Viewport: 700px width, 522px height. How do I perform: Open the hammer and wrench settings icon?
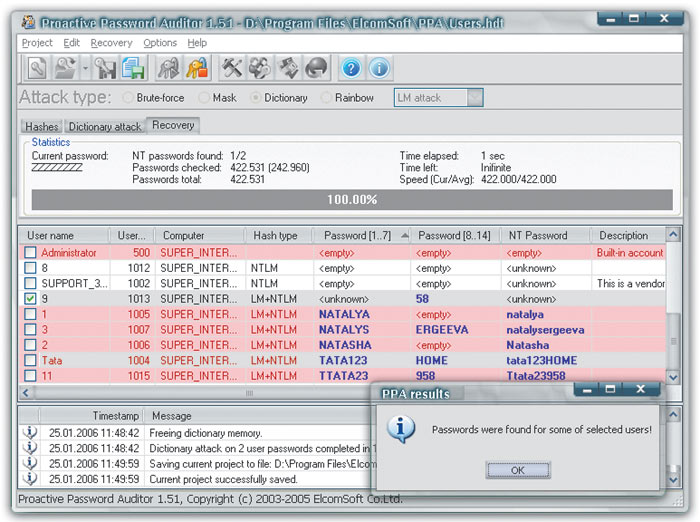[232, 68]
